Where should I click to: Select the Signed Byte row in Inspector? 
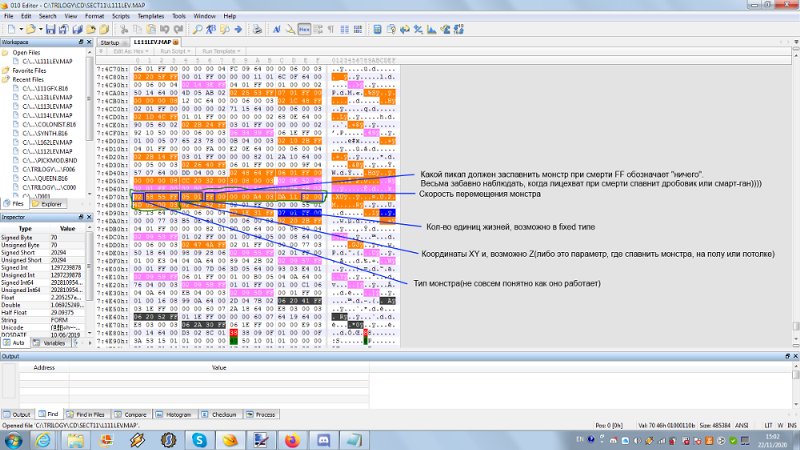pos(42,238)
